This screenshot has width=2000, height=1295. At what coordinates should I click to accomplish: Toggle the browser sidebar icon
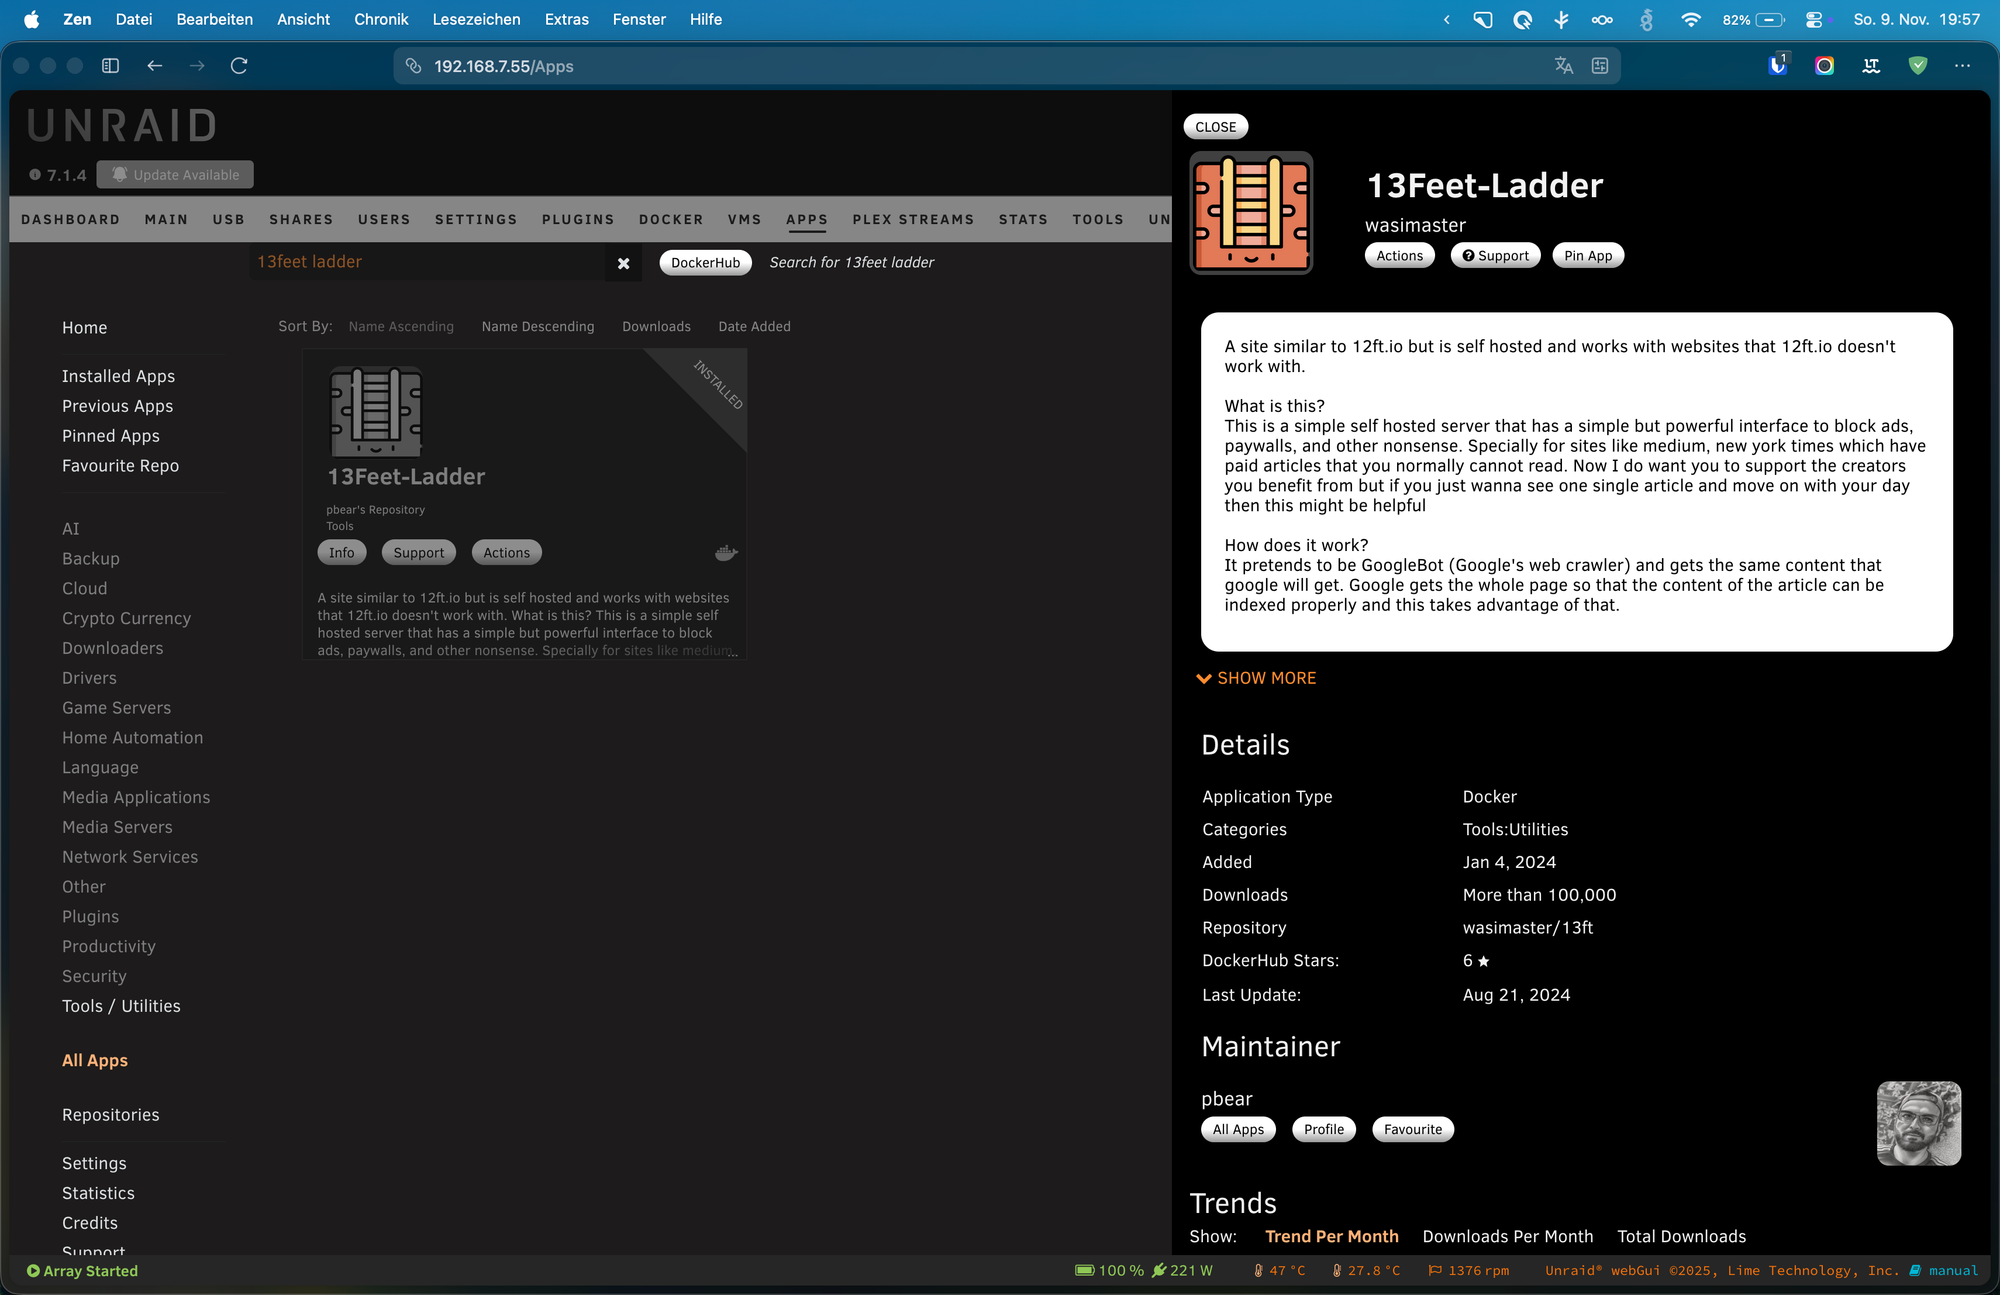coord(111,66)
